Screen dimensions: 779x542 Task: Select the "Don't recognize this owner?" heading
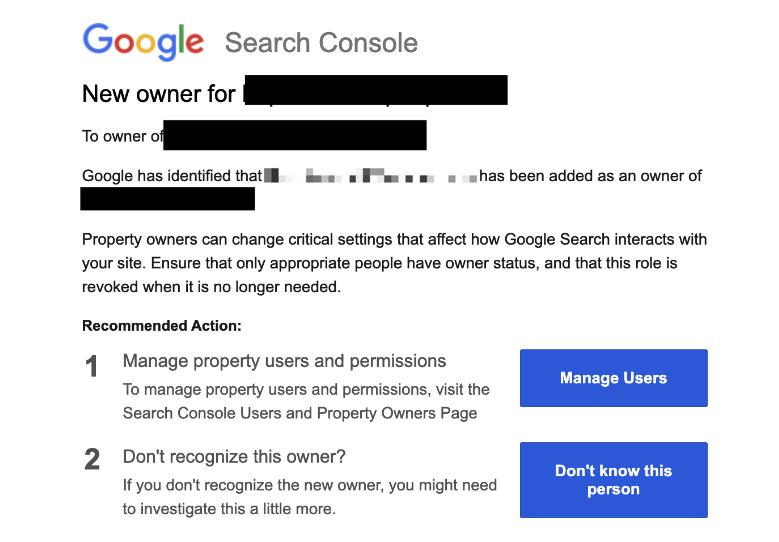tap(234, 457)
